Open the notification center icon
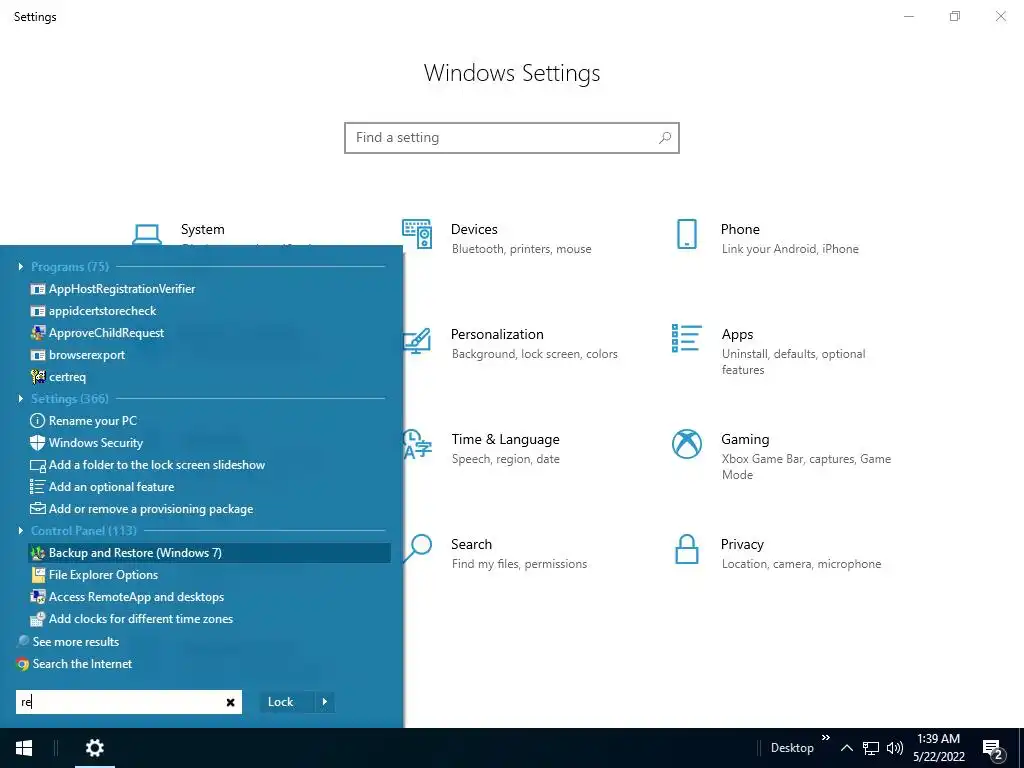Viewport: 1024px width, 768px height. tap(993, 749)
